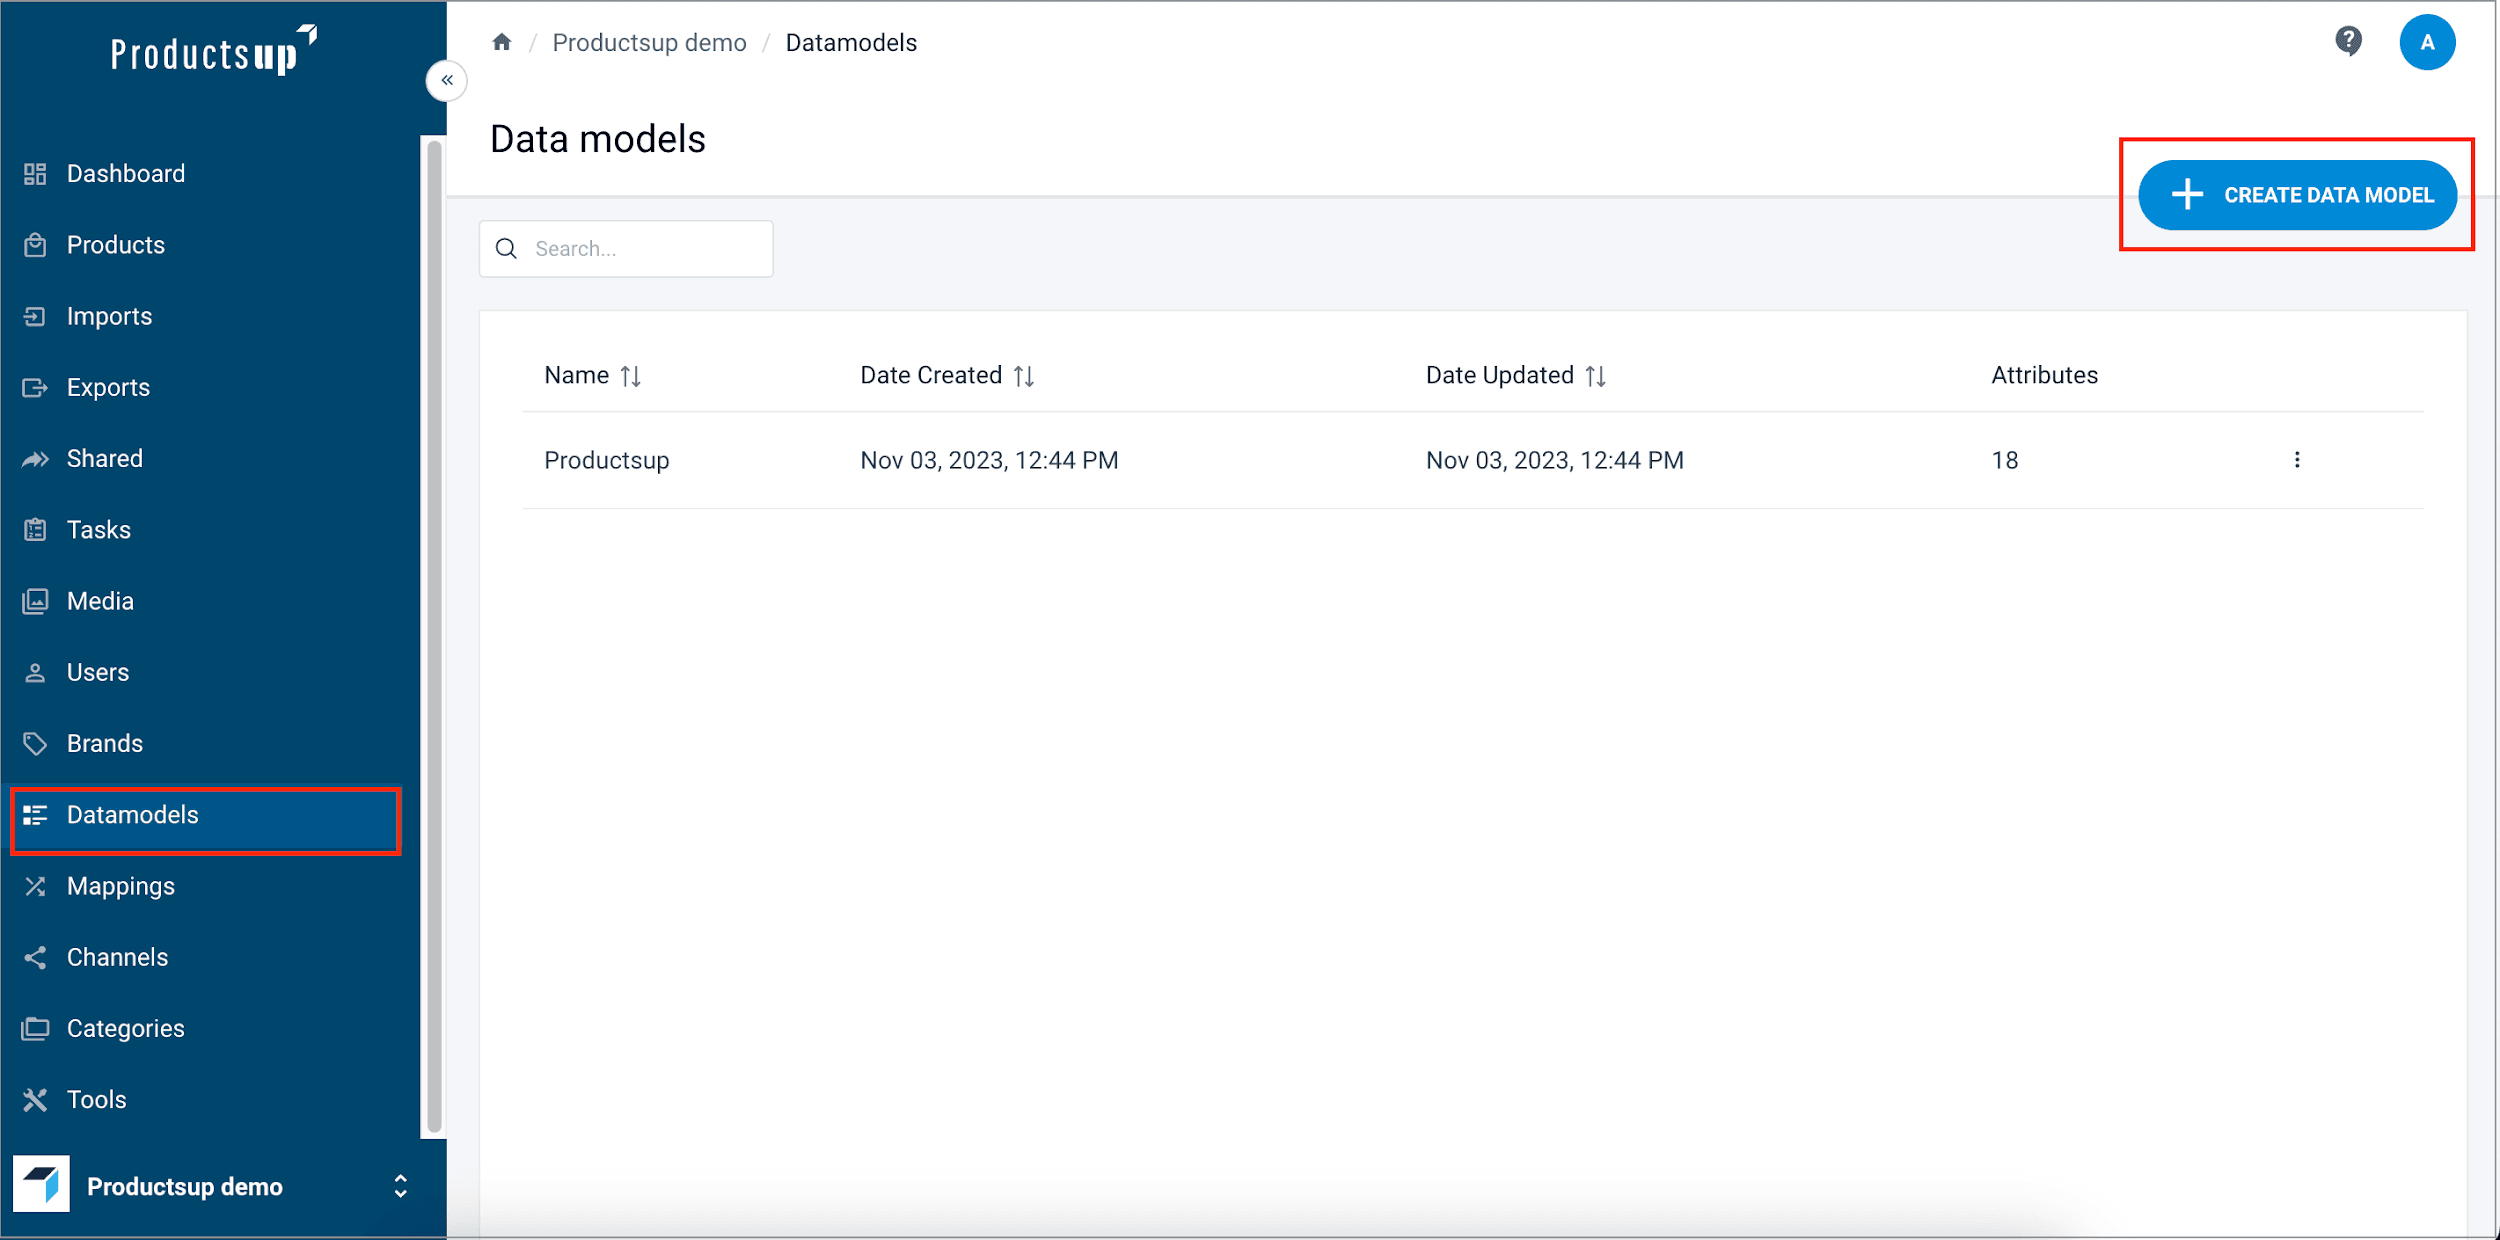2500x1240 pixels.
Task: Open the Imports menu item
Action: 109,316
